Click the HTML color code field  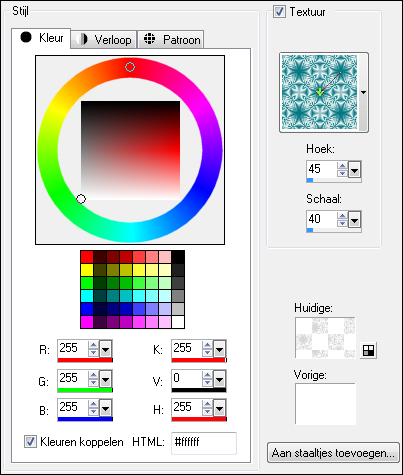204,443
